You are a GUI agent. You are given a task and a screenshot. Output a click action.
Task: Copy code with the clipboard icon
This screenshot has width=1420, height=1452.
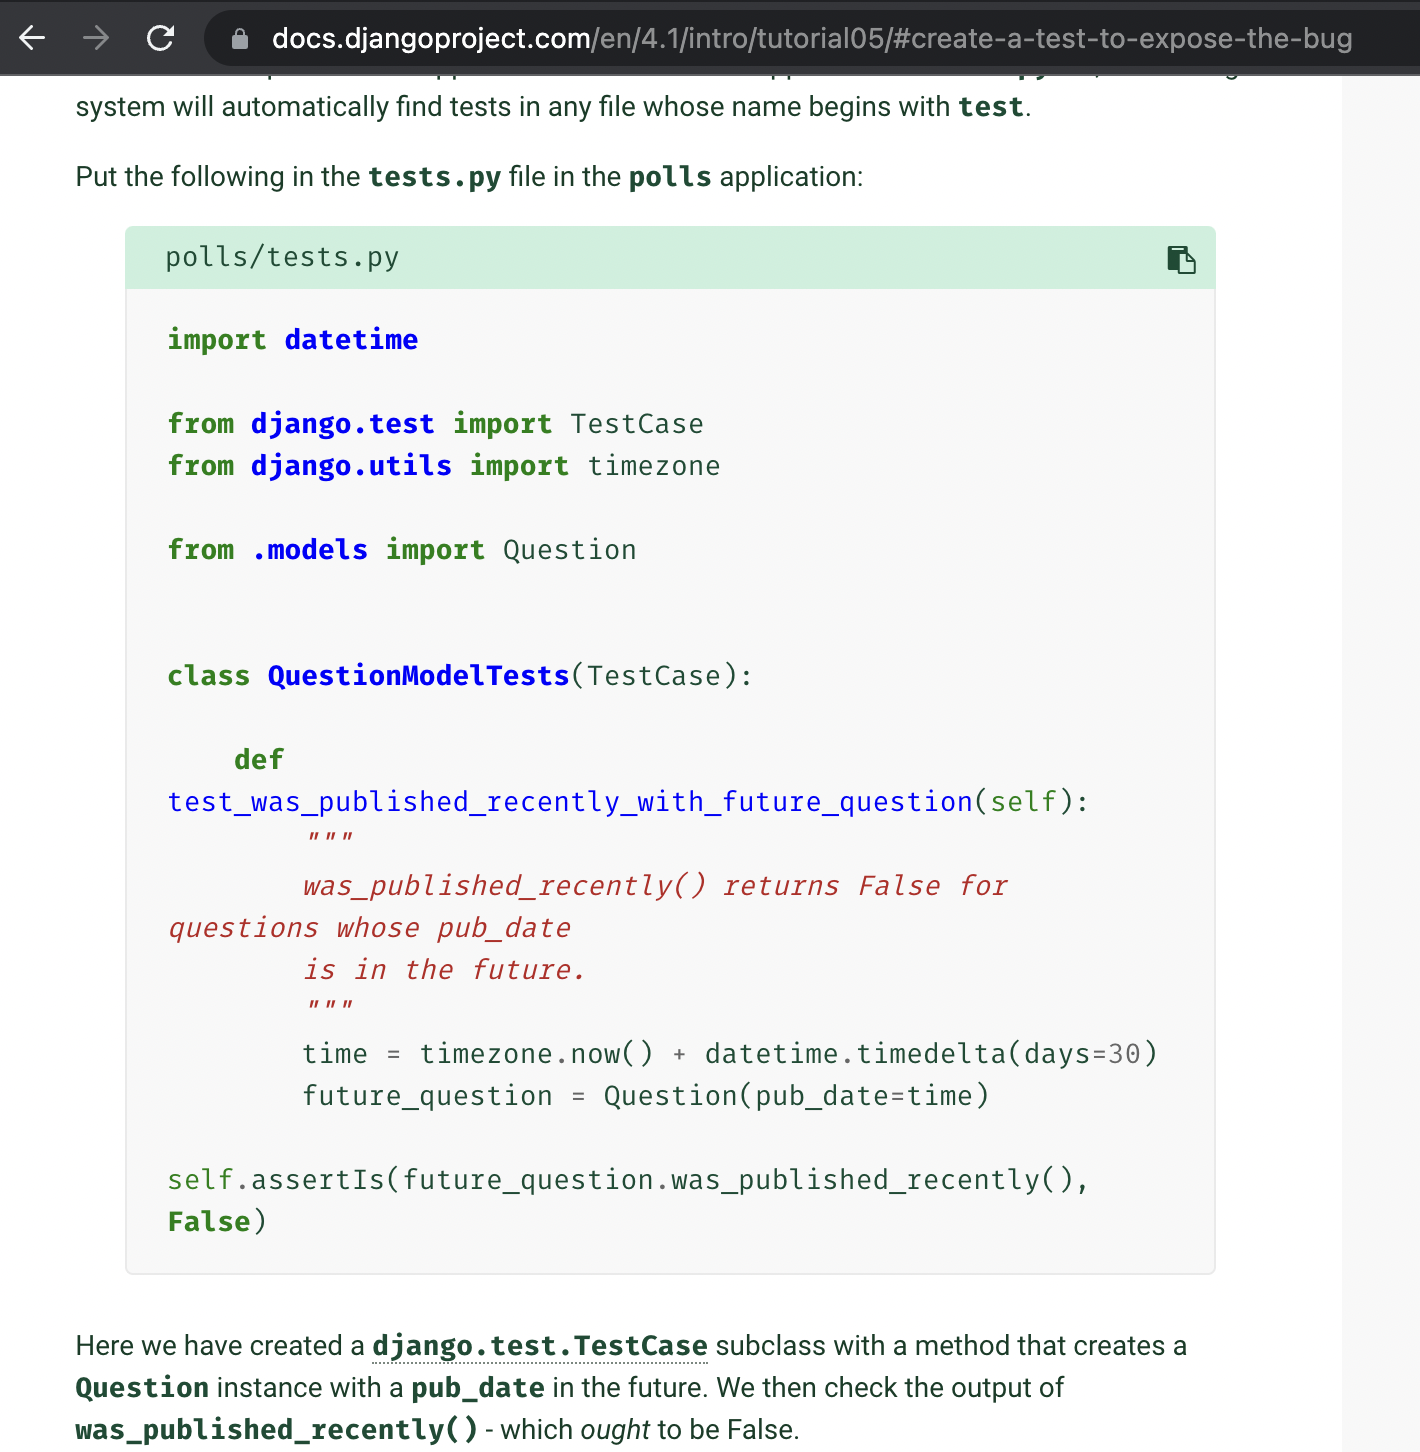[x=1181, y=259]
